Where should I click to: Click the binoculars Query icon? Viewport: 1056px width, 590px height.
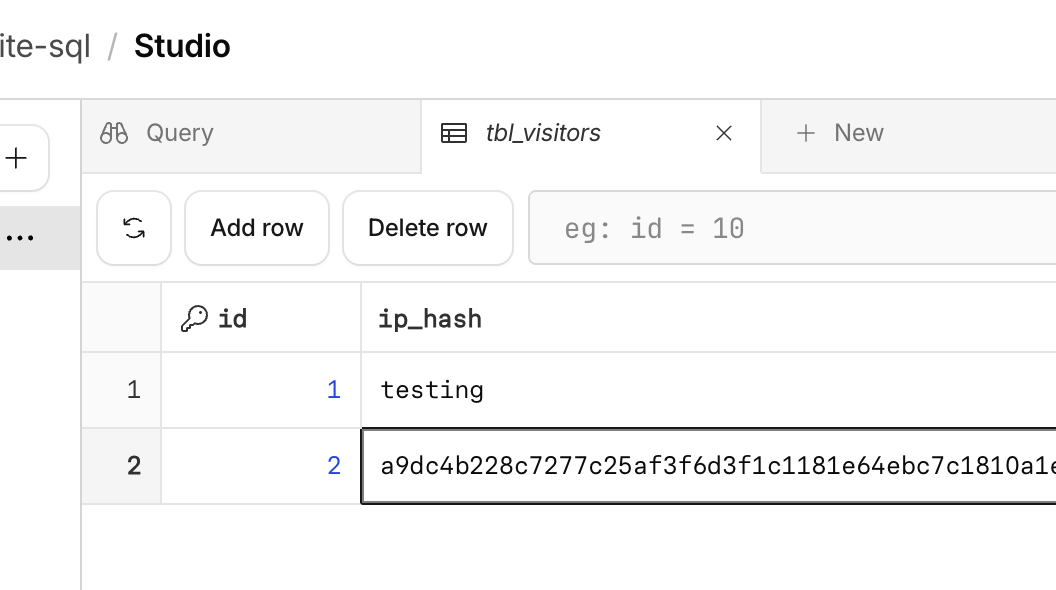pyautogui.click(x=114, y=133)
